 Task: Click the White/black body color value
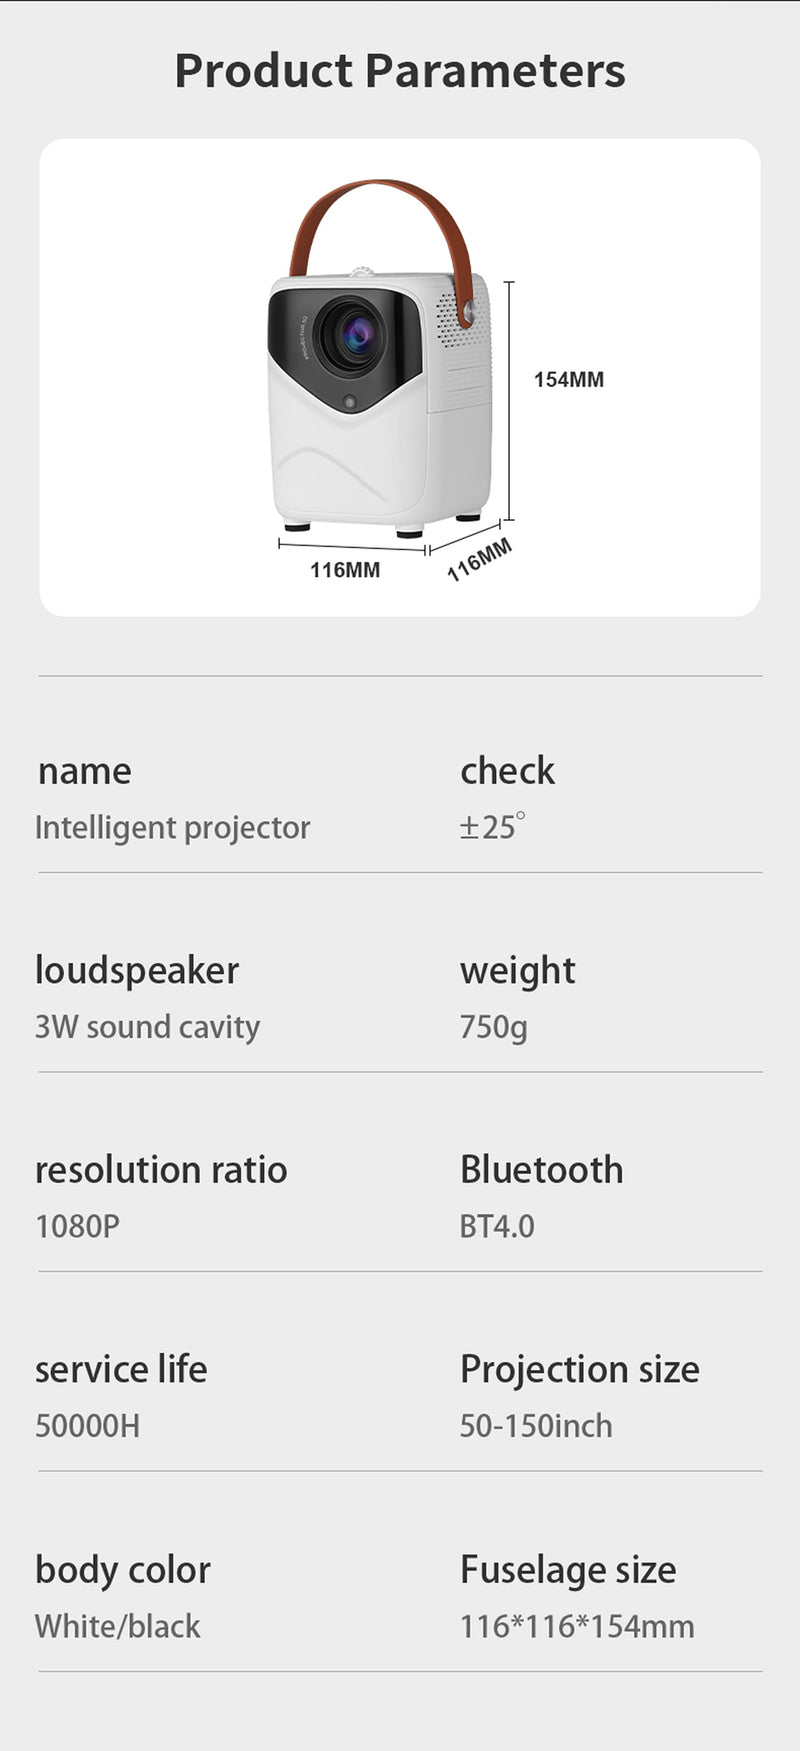(x=118, y=1626)
